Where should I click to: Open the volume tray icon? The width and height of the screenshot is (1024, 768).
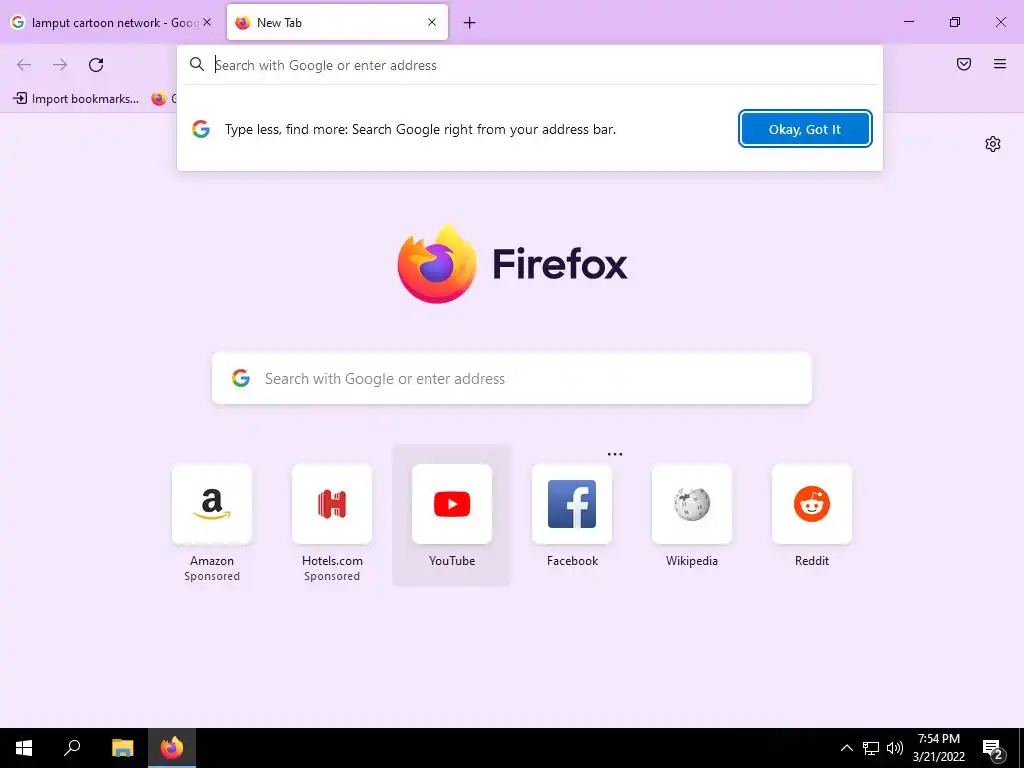click(895, 748)
